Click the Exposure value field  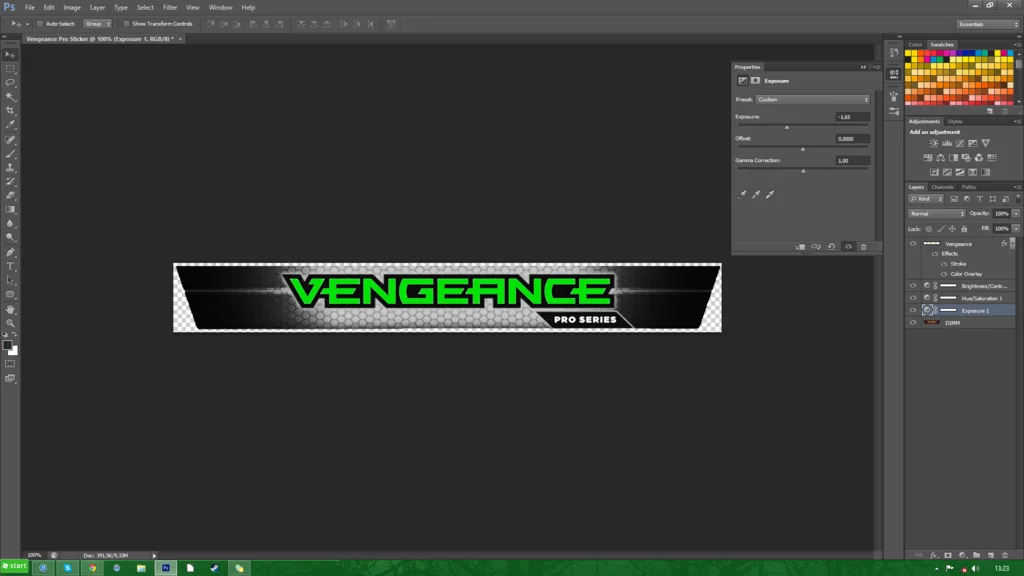852,117
